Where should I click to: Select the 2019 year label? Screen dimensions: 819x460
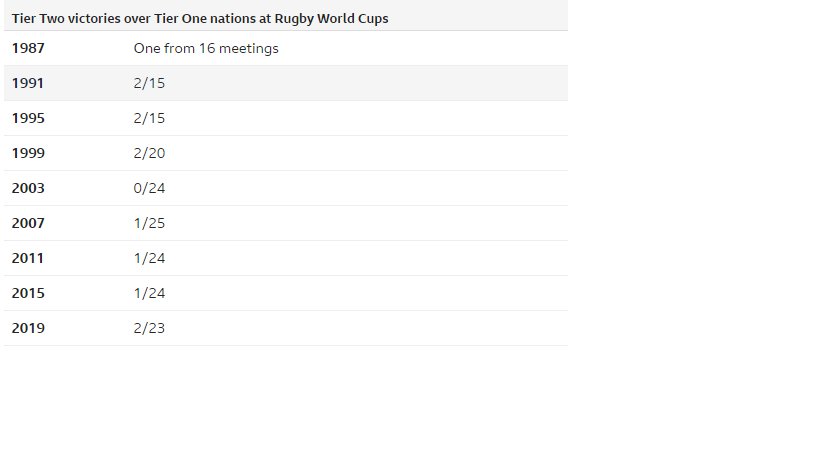point(28,328)
